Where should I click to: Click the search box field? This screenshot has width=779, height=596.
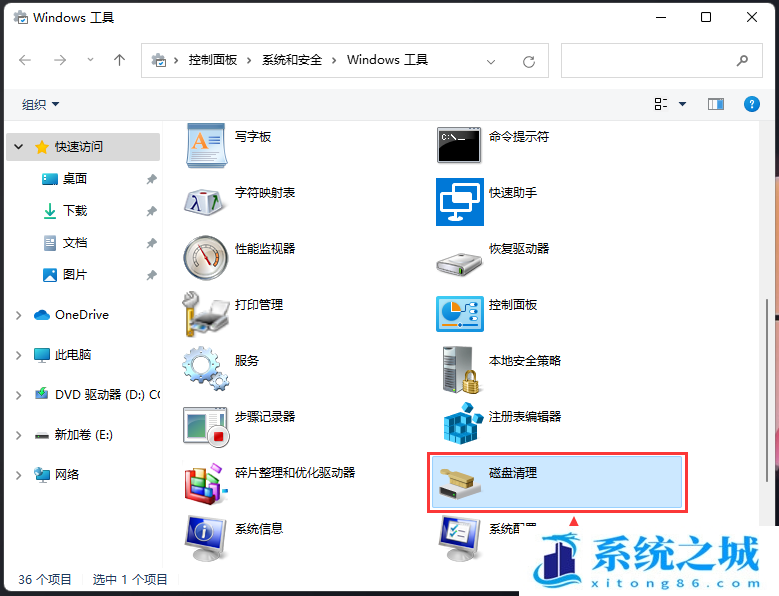[x=650, y=60]
